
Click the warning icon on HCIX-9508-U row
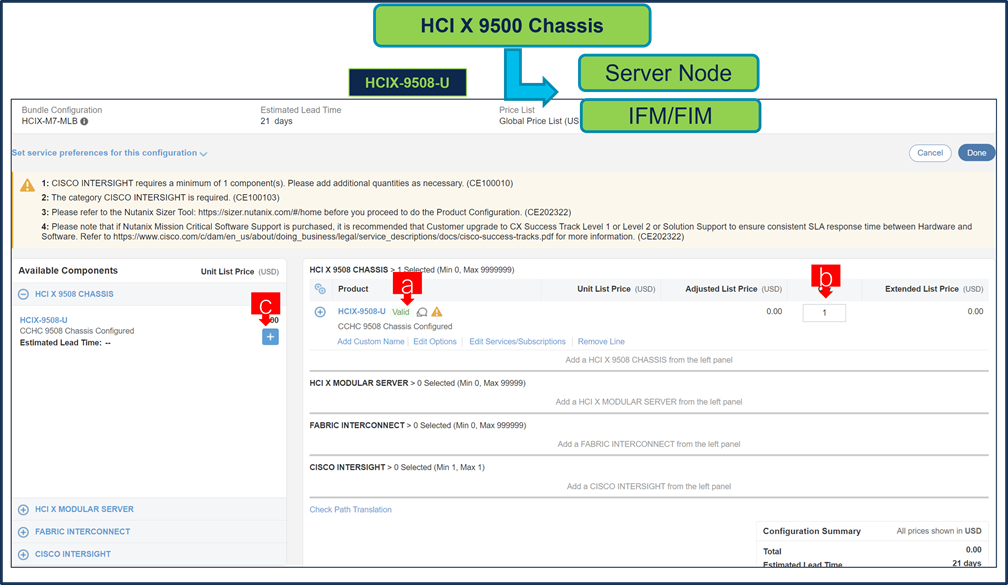coord(437,312)
